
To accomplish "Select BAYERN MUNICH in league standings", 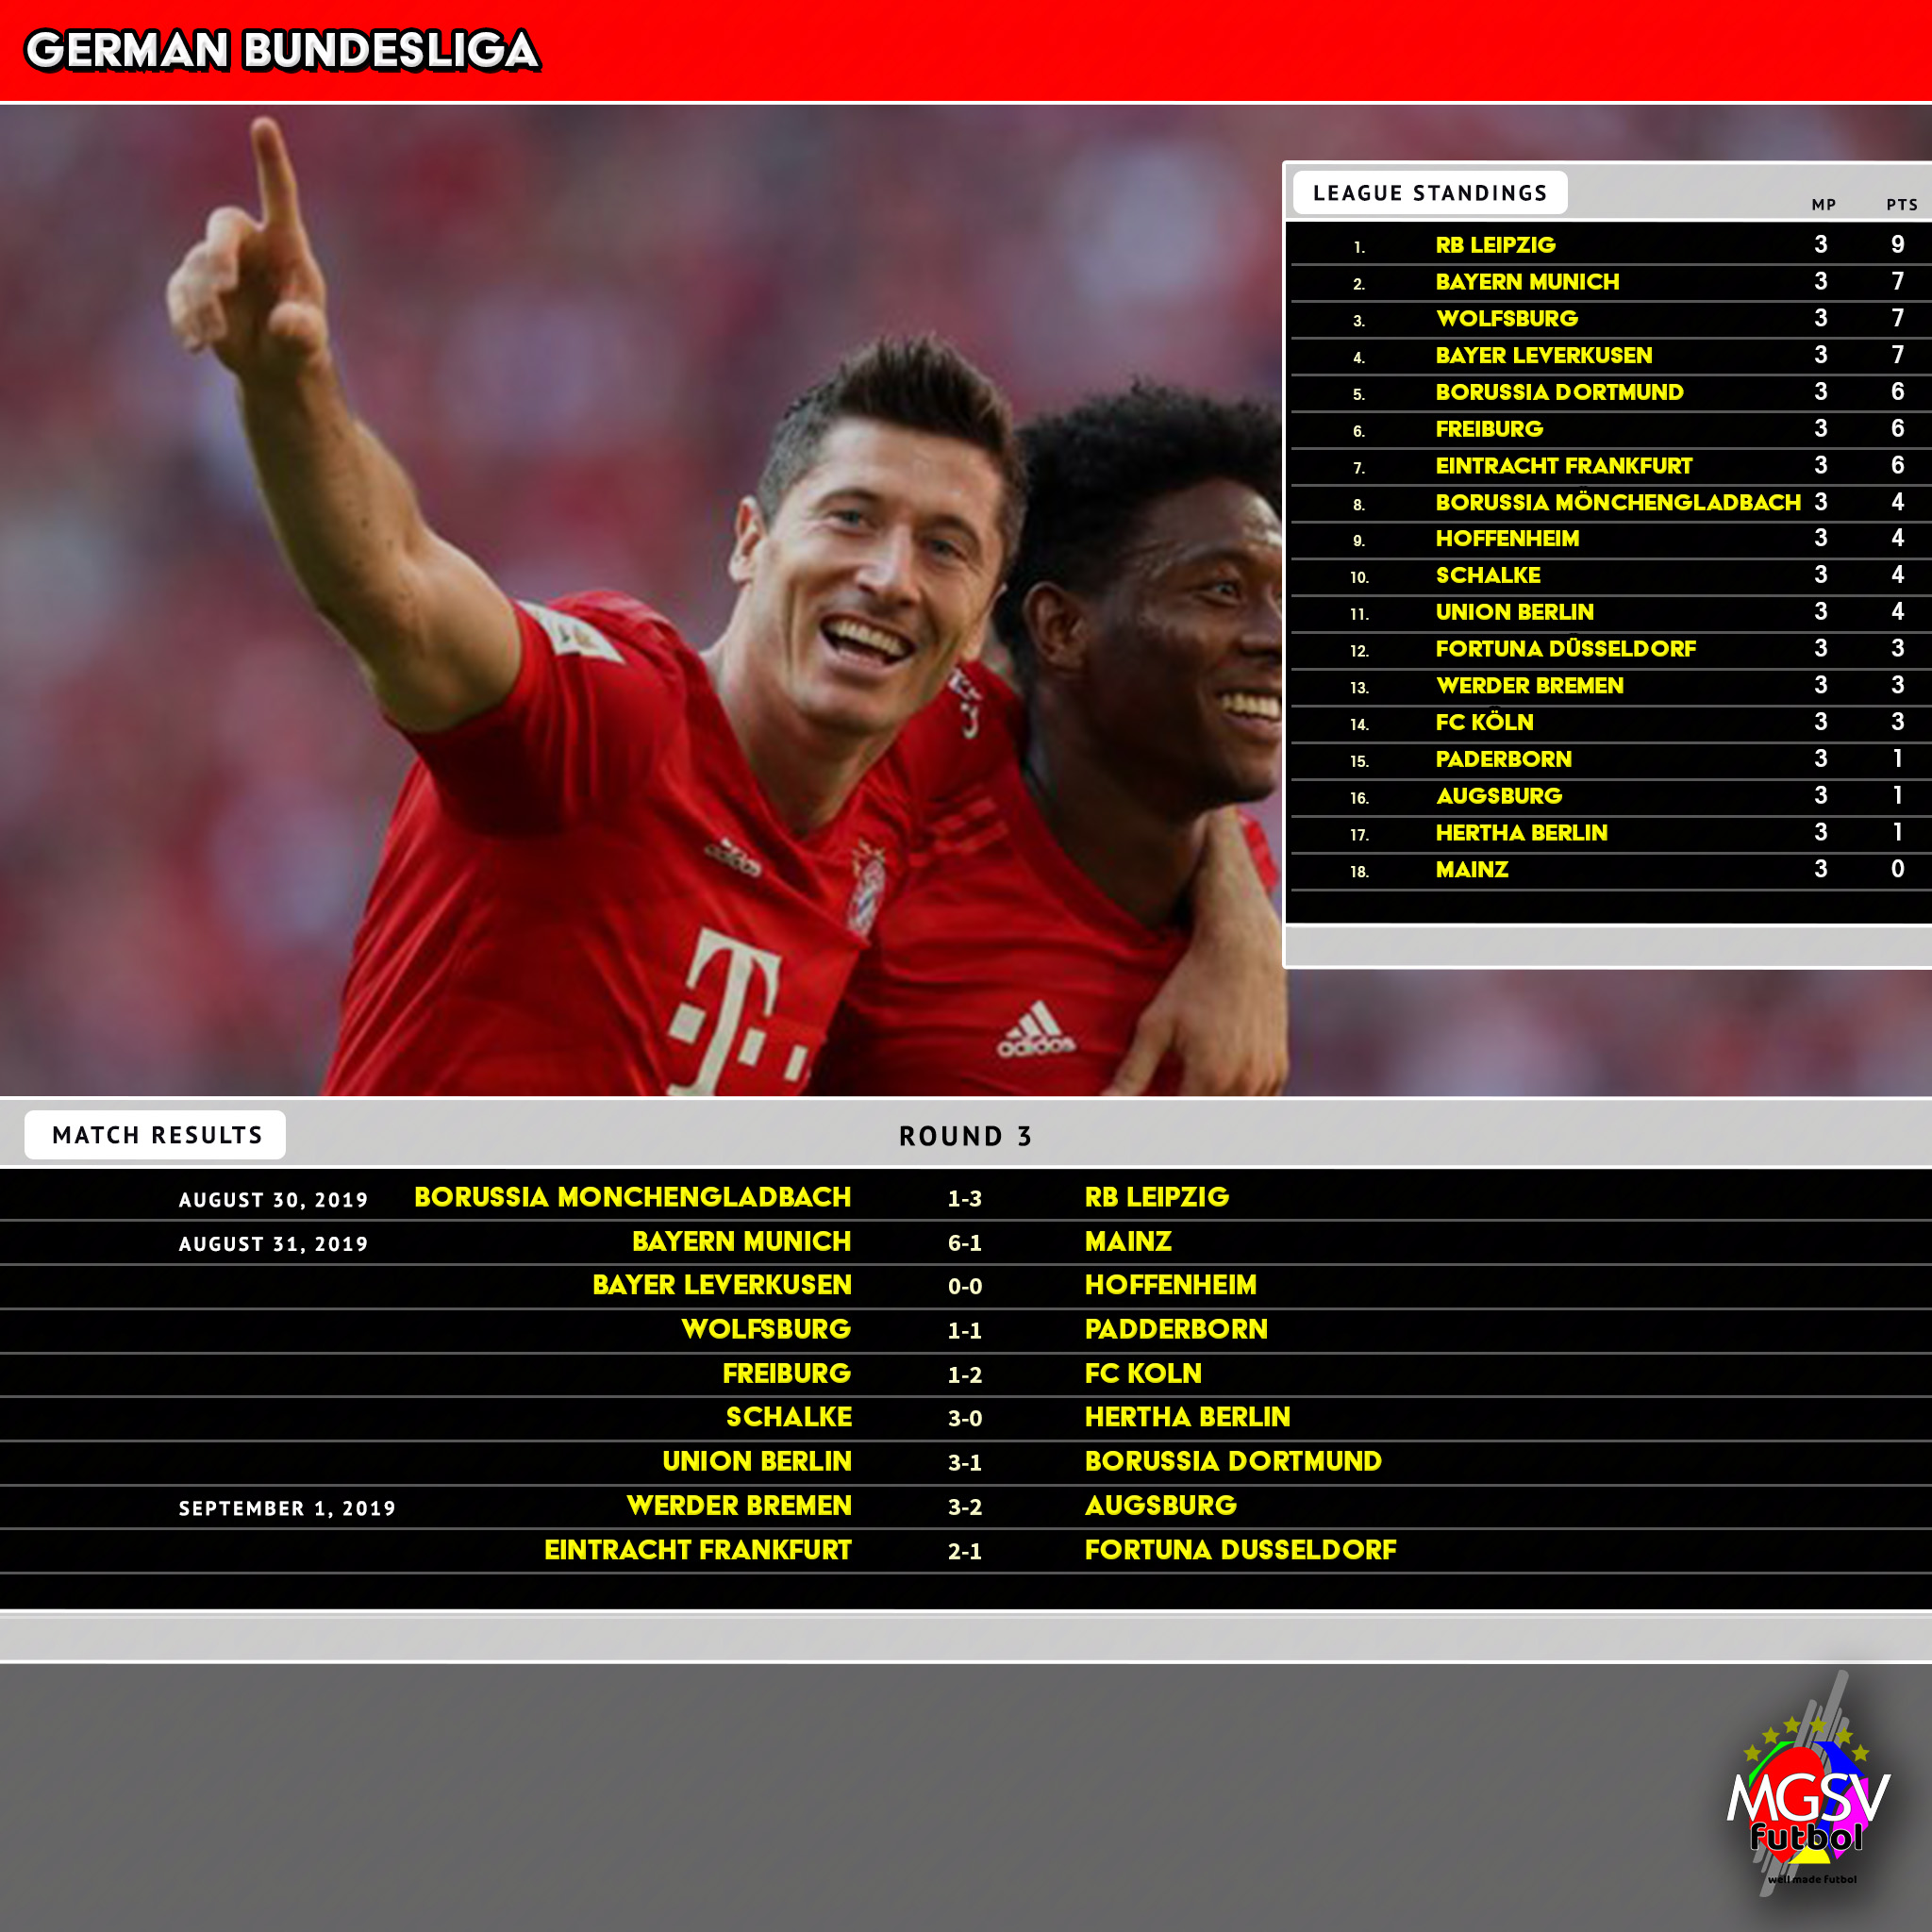I will (x=1527, y=282).
